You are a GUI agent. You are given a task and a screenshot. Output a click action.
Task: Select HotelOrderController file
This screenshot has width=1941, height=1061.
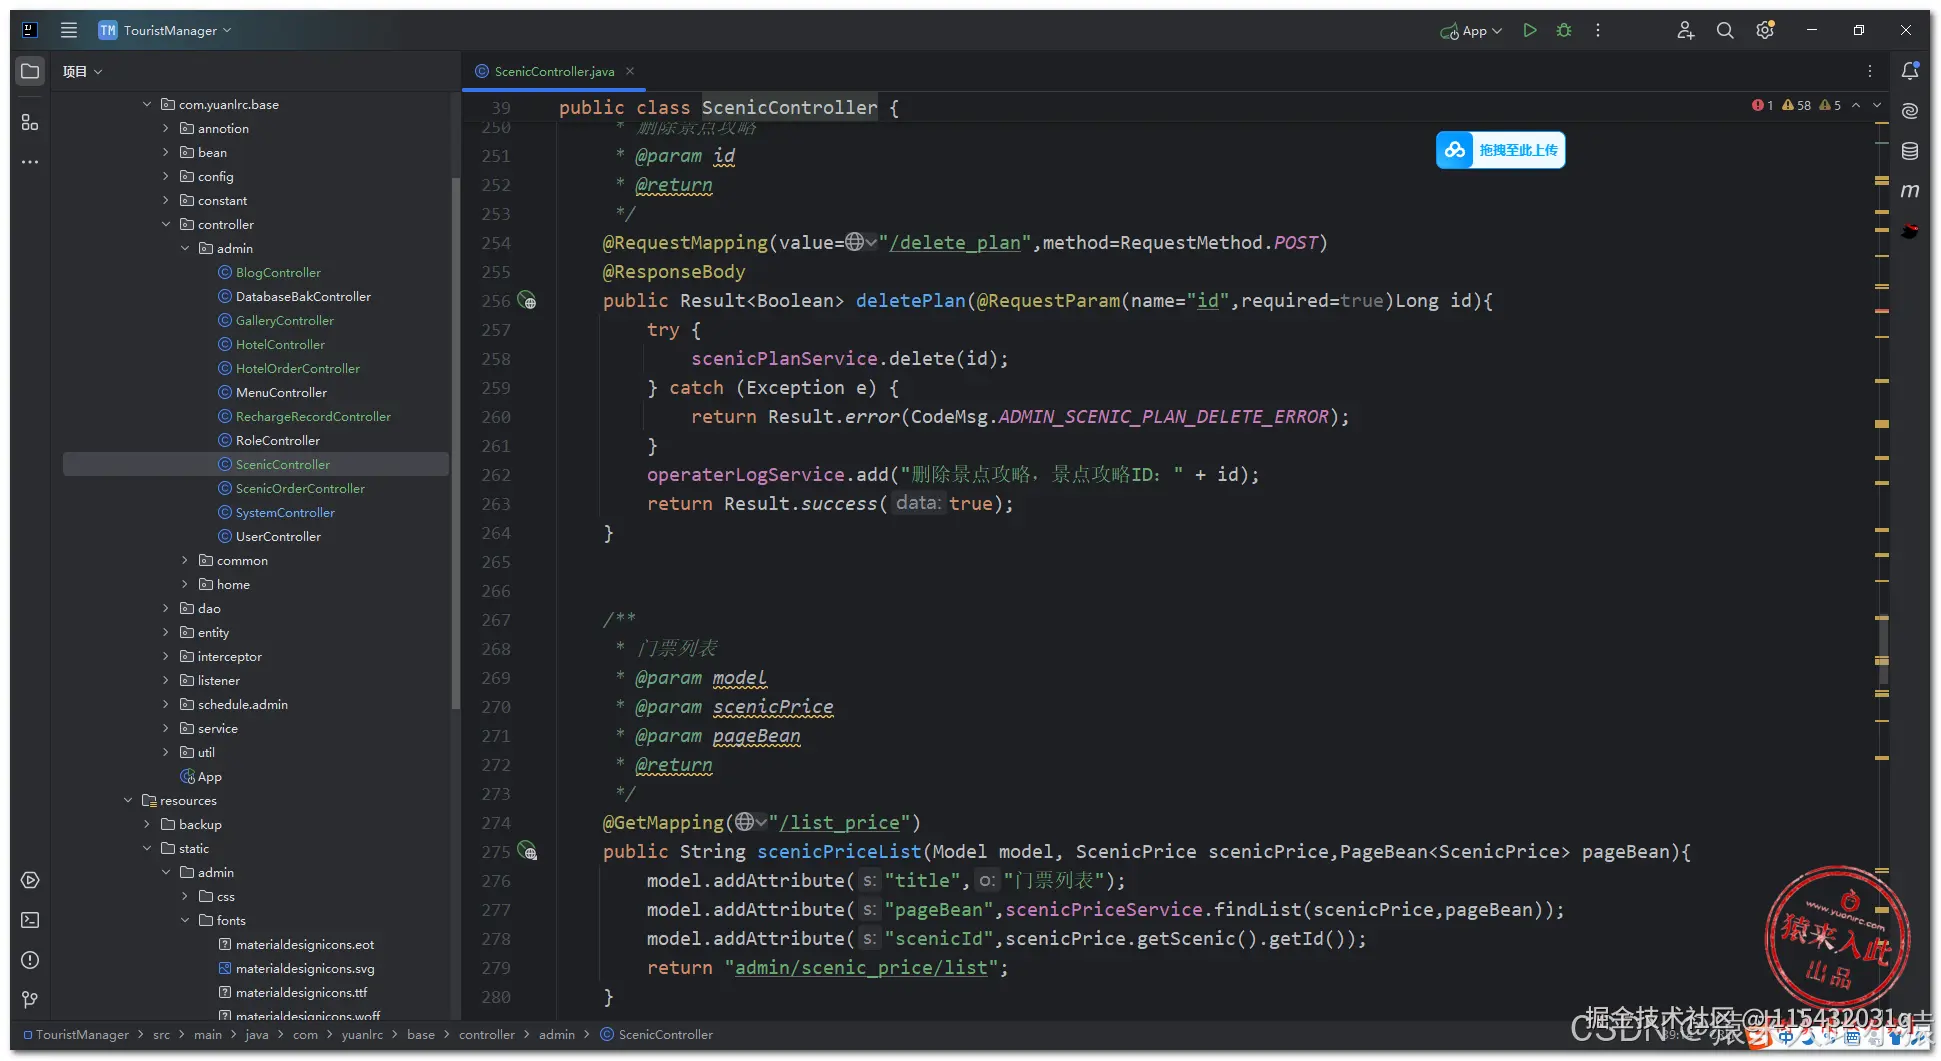point(298,368)
